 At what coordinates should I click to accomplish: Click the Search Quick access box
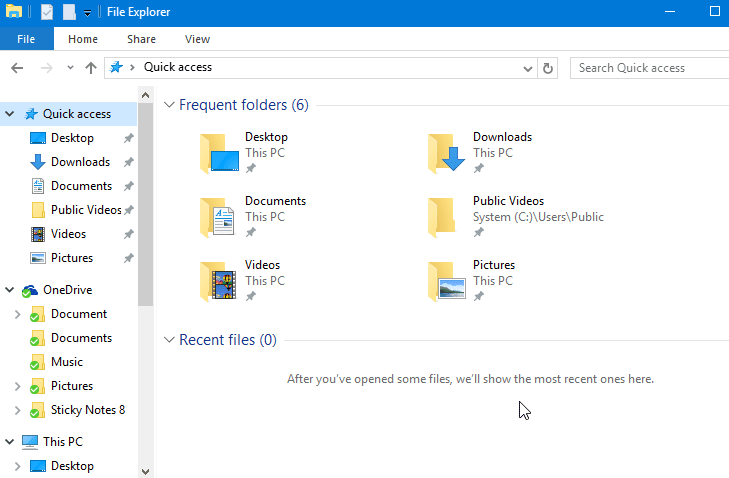click(650, 68)
